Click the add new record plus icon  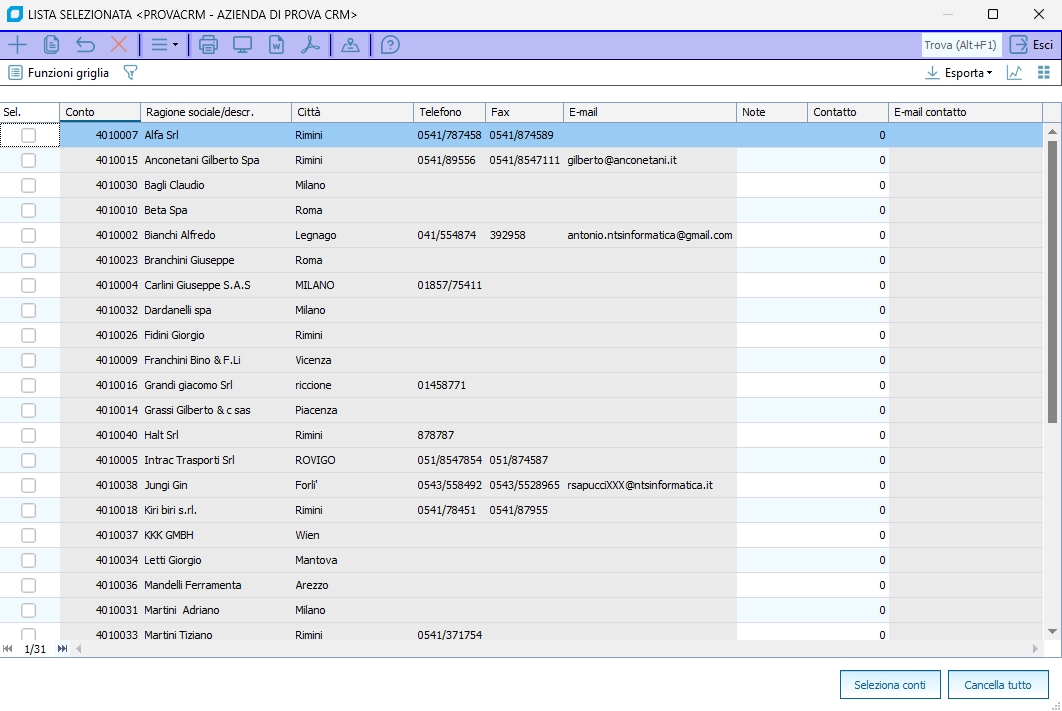[x=17, y=45]
